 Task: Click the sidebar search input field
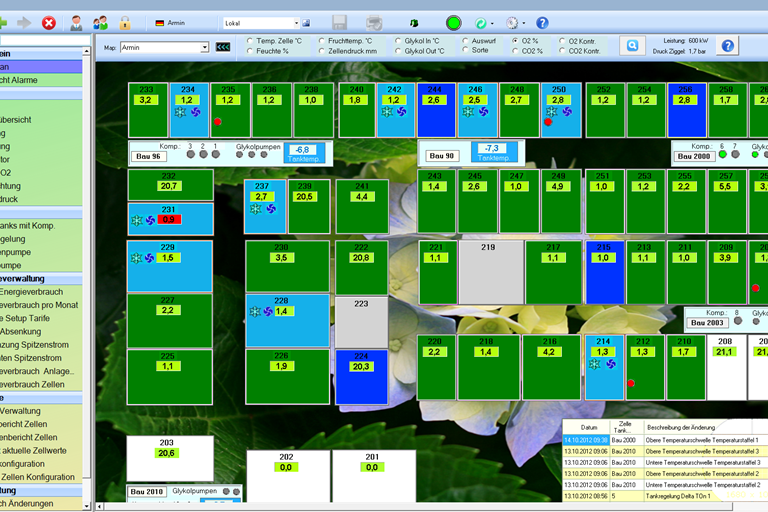(x=45, y=40)
